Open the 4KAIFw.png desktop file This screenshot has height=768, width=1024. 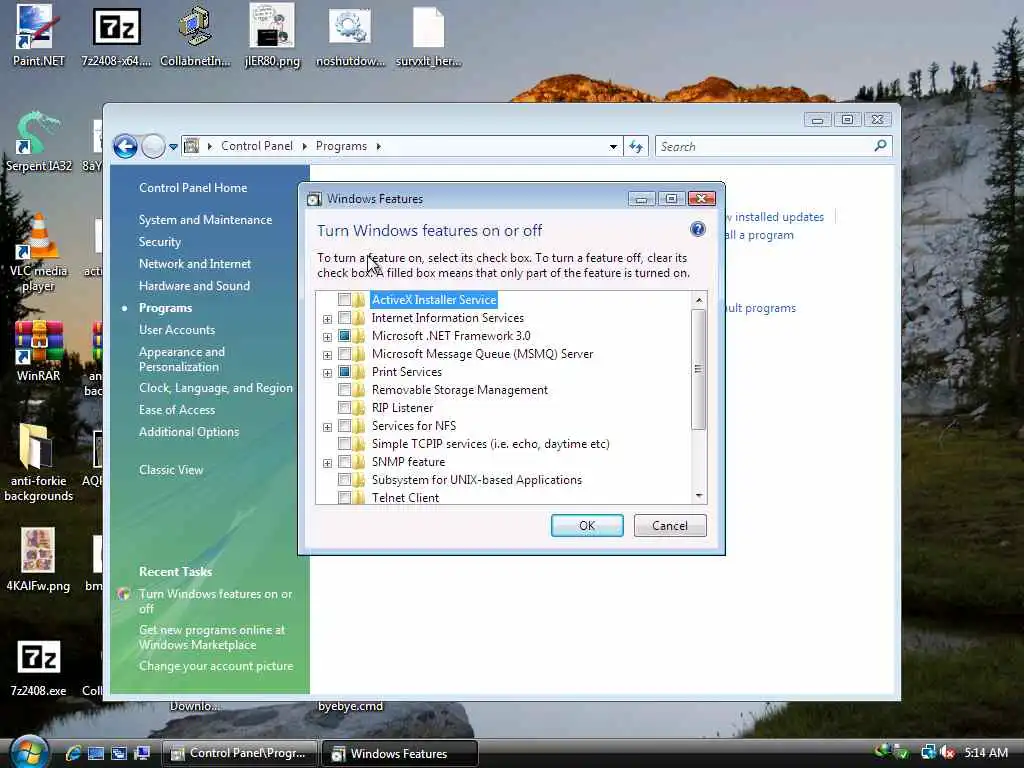pos(38,558)
